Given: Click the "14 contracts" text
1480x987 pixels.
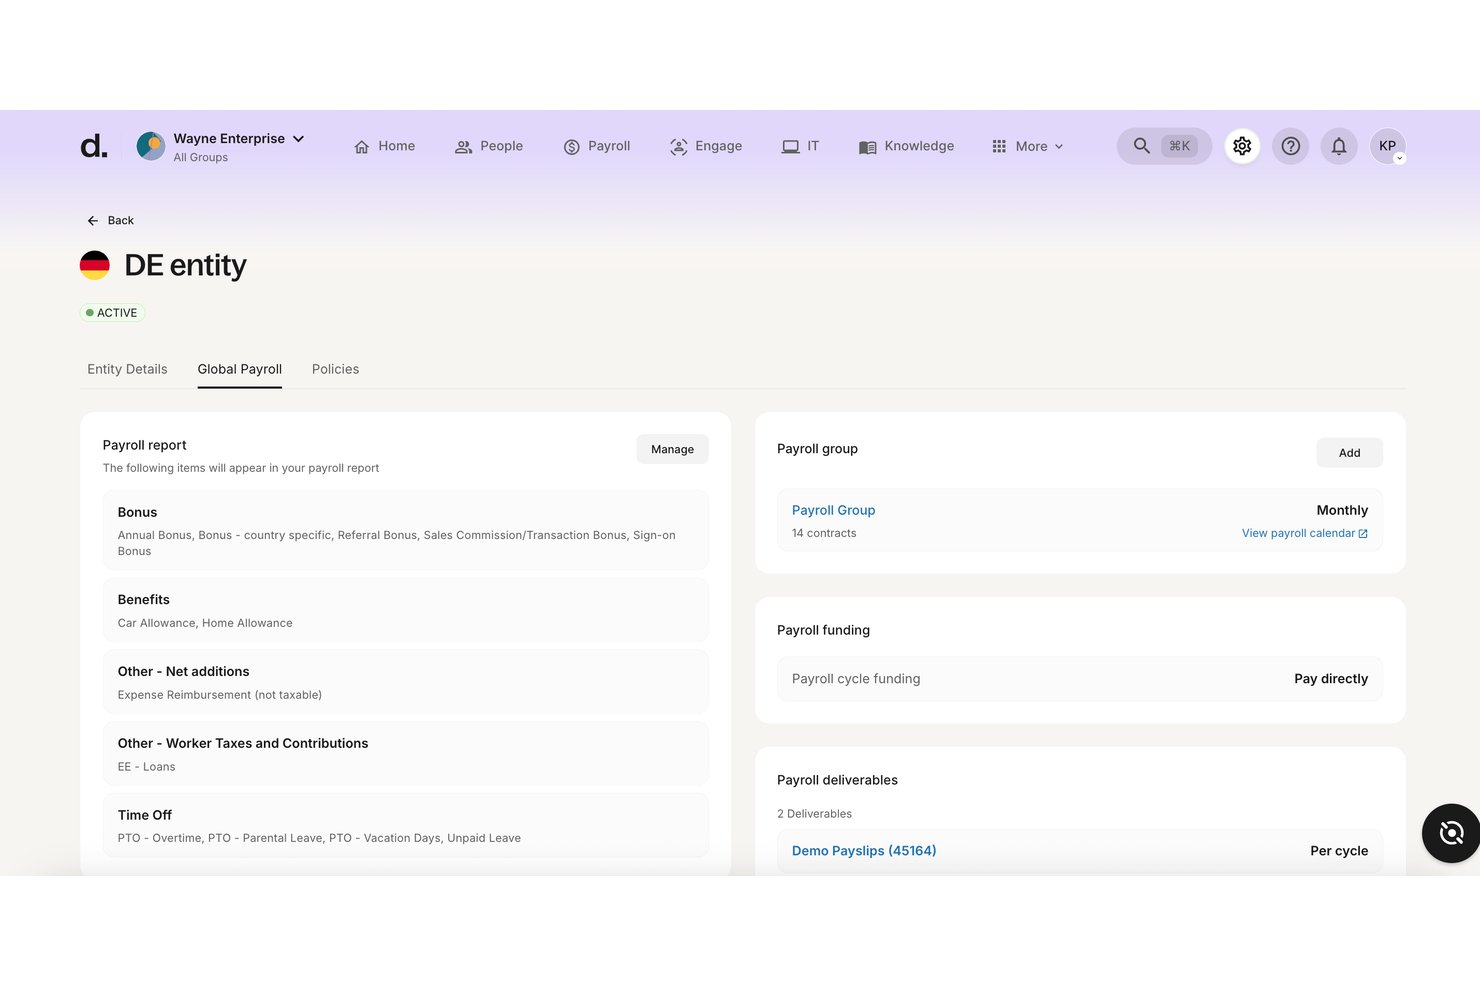Looking at the screenshot, I should click(x=824, y=533).
